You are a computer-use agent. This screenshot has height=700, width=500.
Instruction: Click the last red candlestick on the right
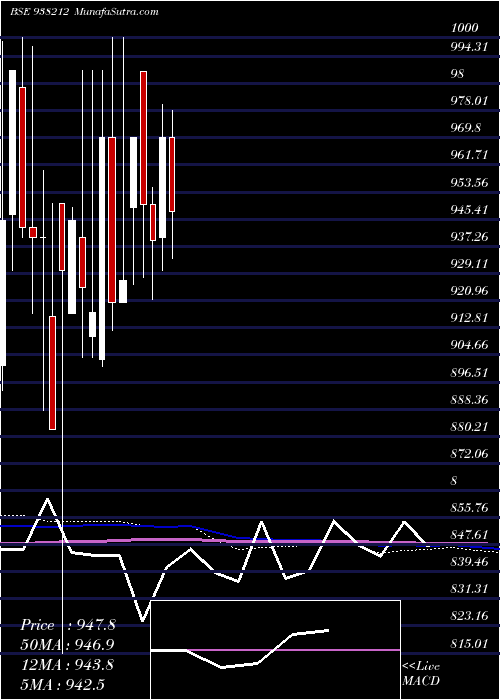[x=172, y=174]
